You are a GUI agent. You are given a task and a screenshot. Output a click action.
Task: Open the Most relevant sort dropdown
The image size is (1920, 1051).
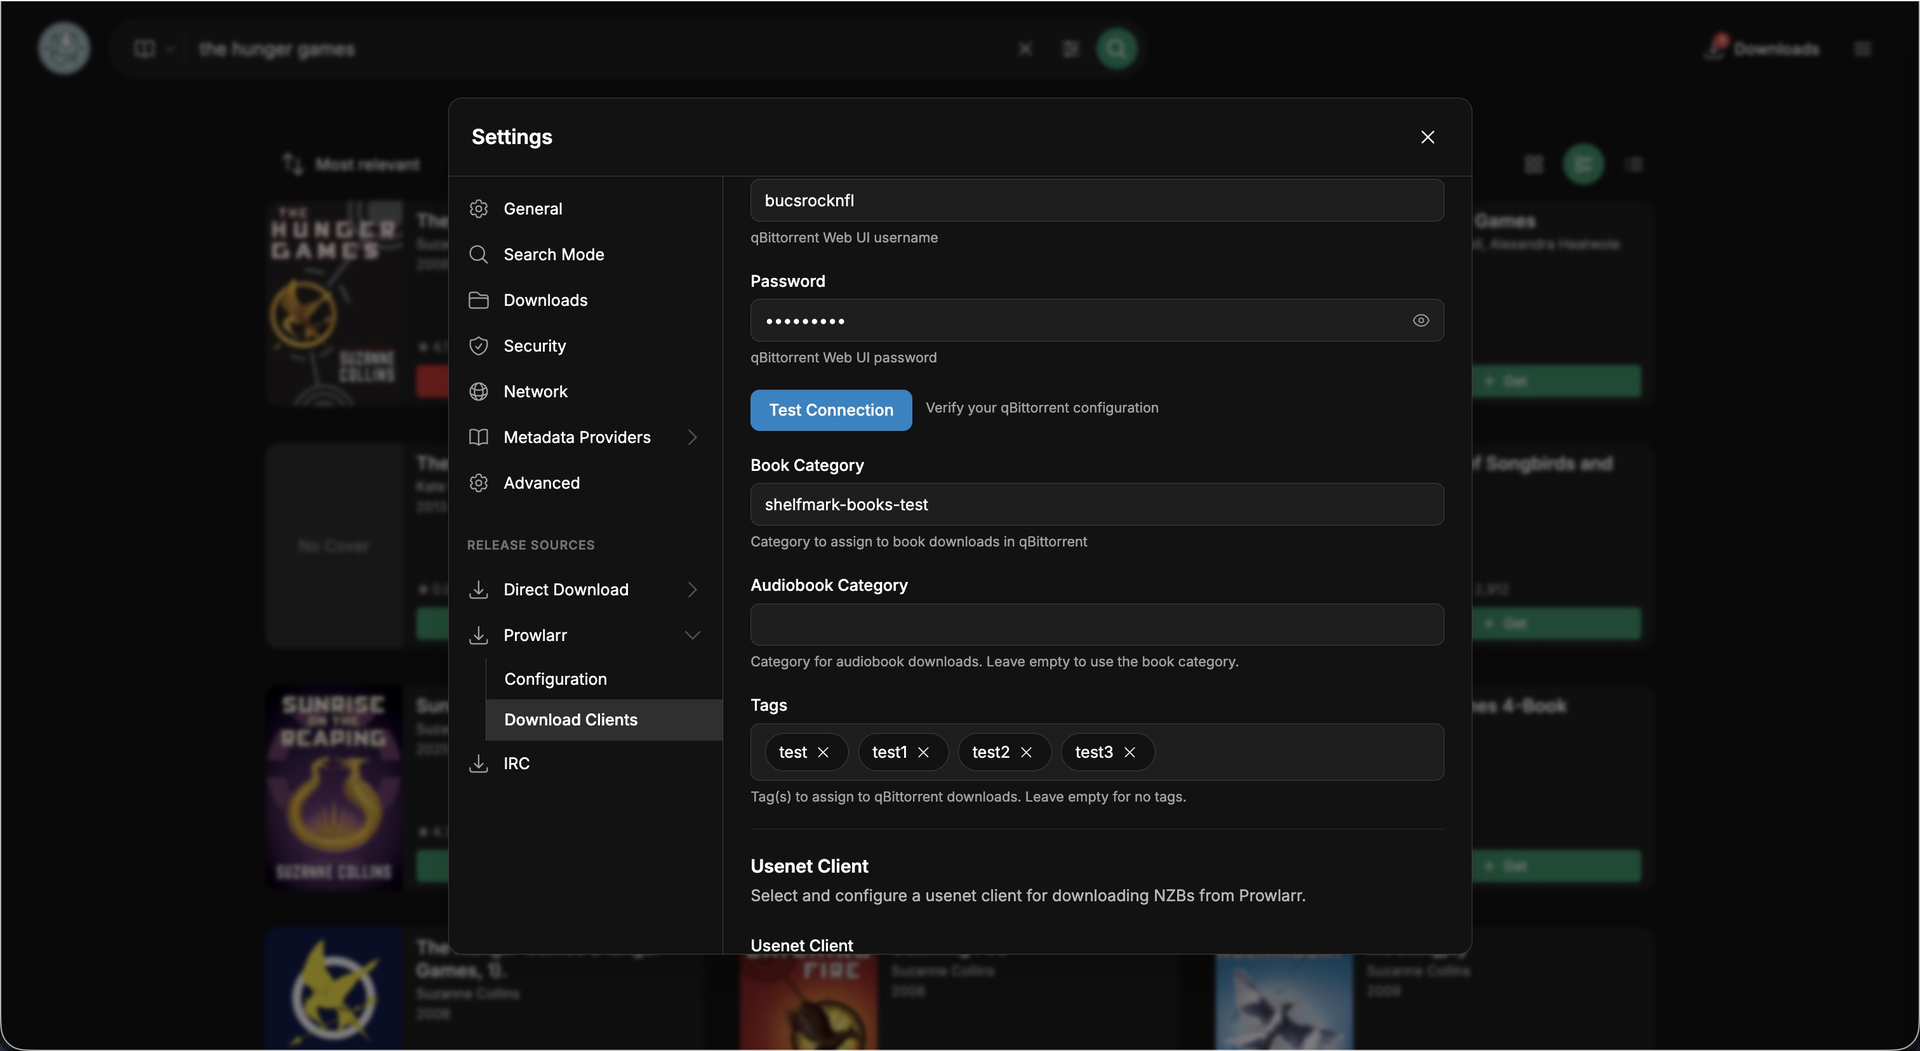tap(352, 164)
